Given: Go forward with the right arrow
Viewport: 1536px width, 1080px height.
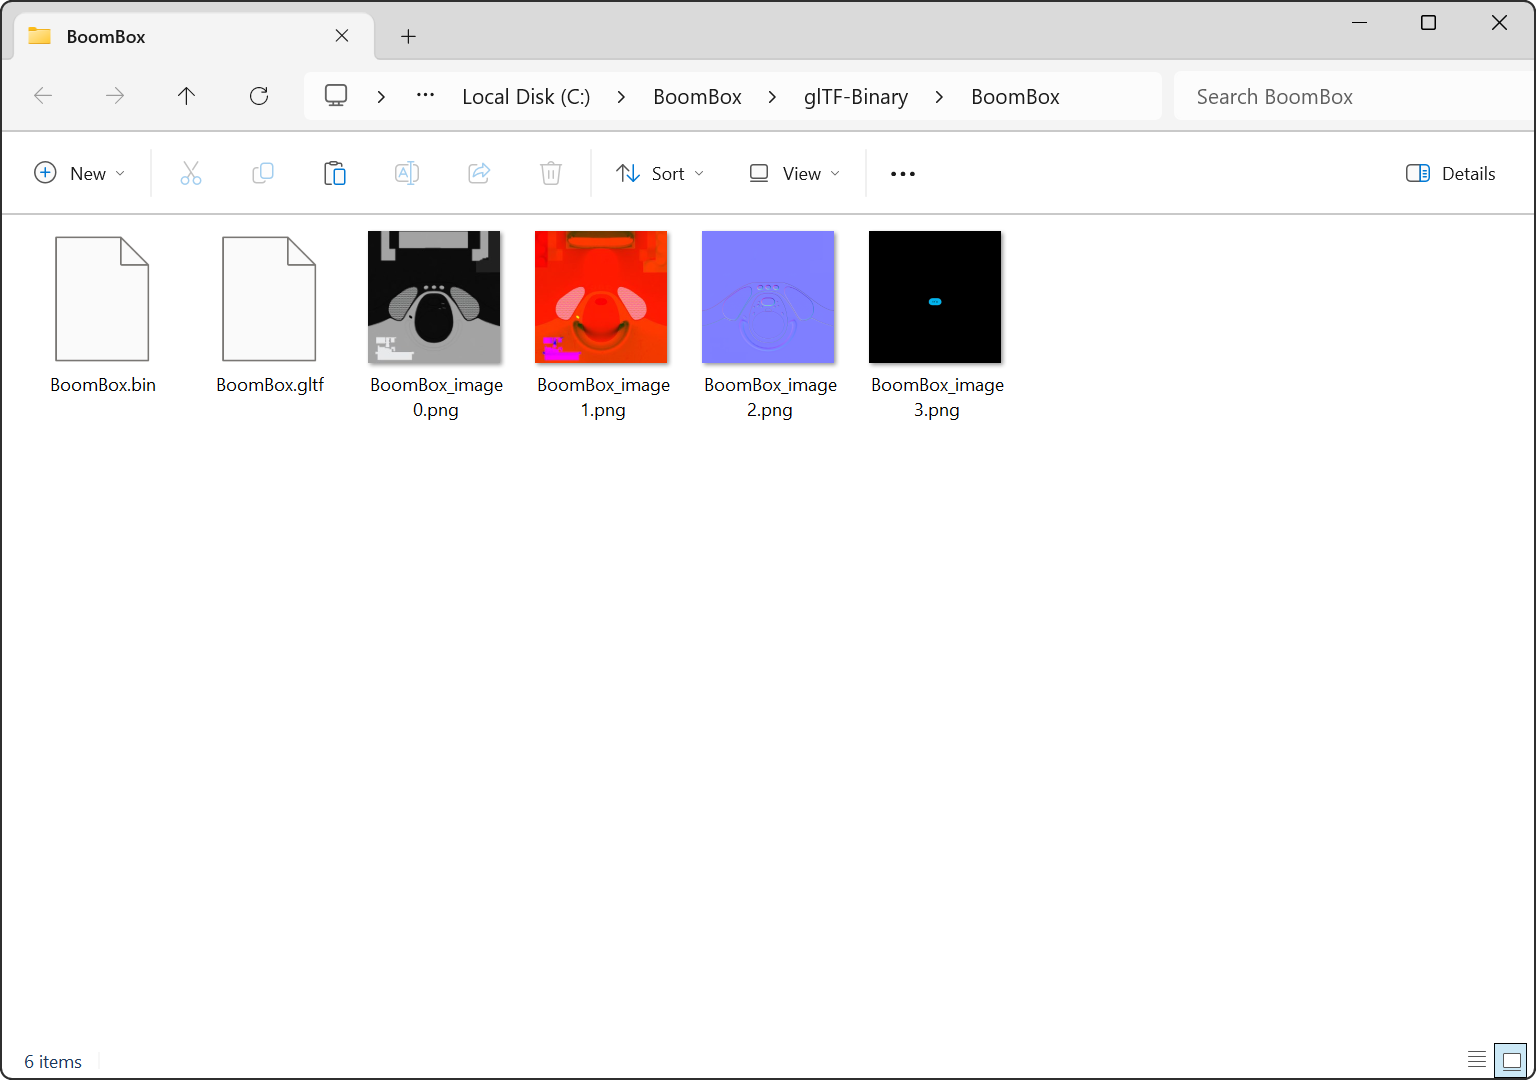Looking at the screenshot, I should 115,96.
